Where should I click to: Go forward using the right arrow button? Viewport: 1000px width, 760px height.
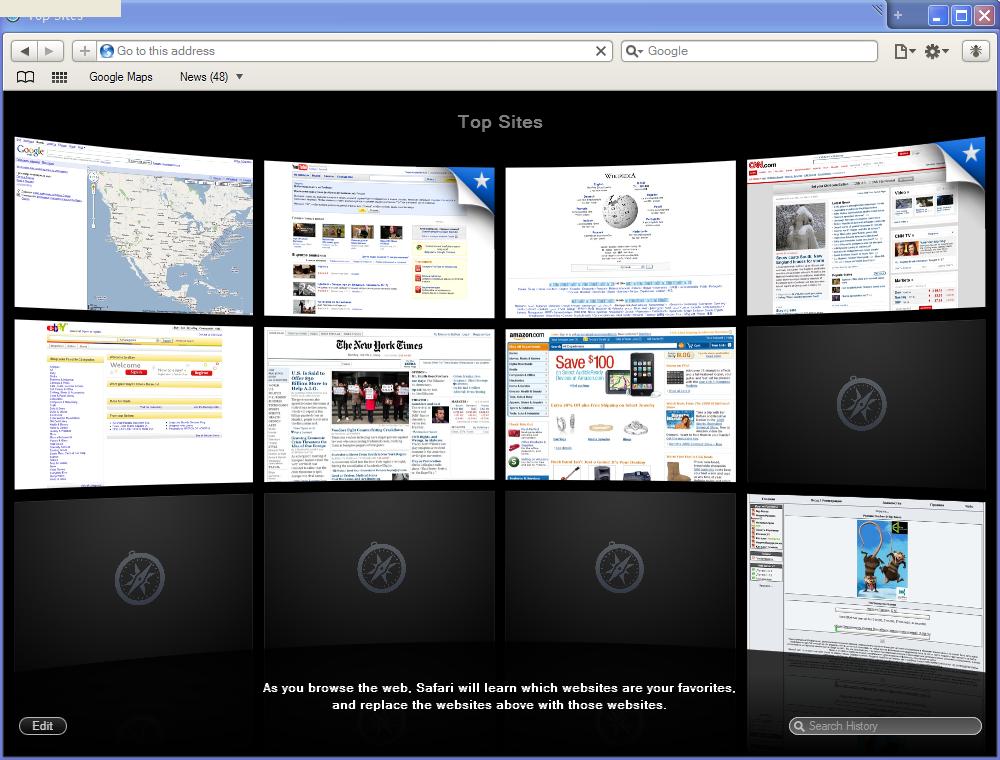click(50, 51)
